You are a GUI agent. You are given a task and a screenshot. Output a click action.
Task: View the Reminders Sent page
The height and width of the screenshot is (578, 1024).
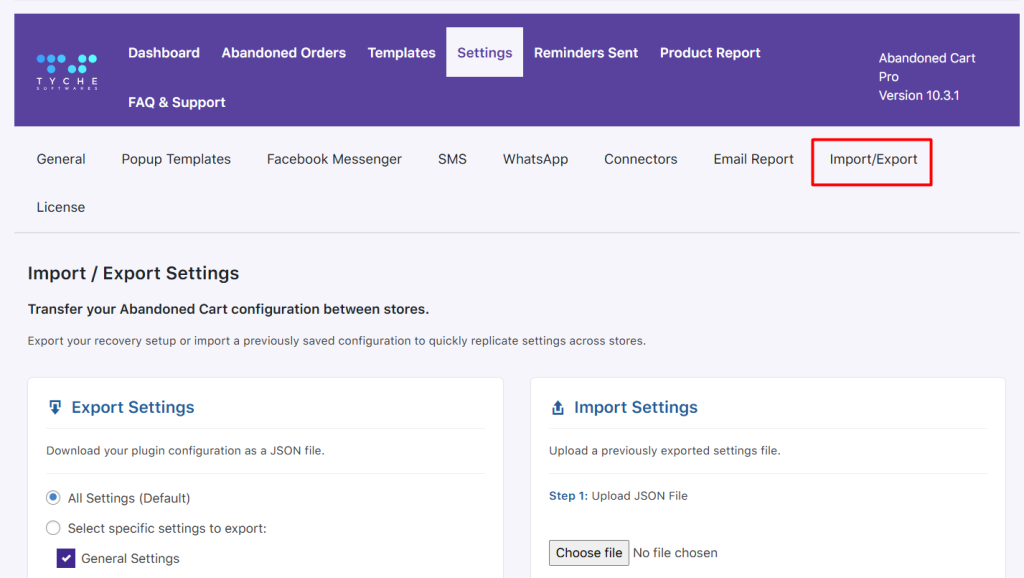(585, 53)
